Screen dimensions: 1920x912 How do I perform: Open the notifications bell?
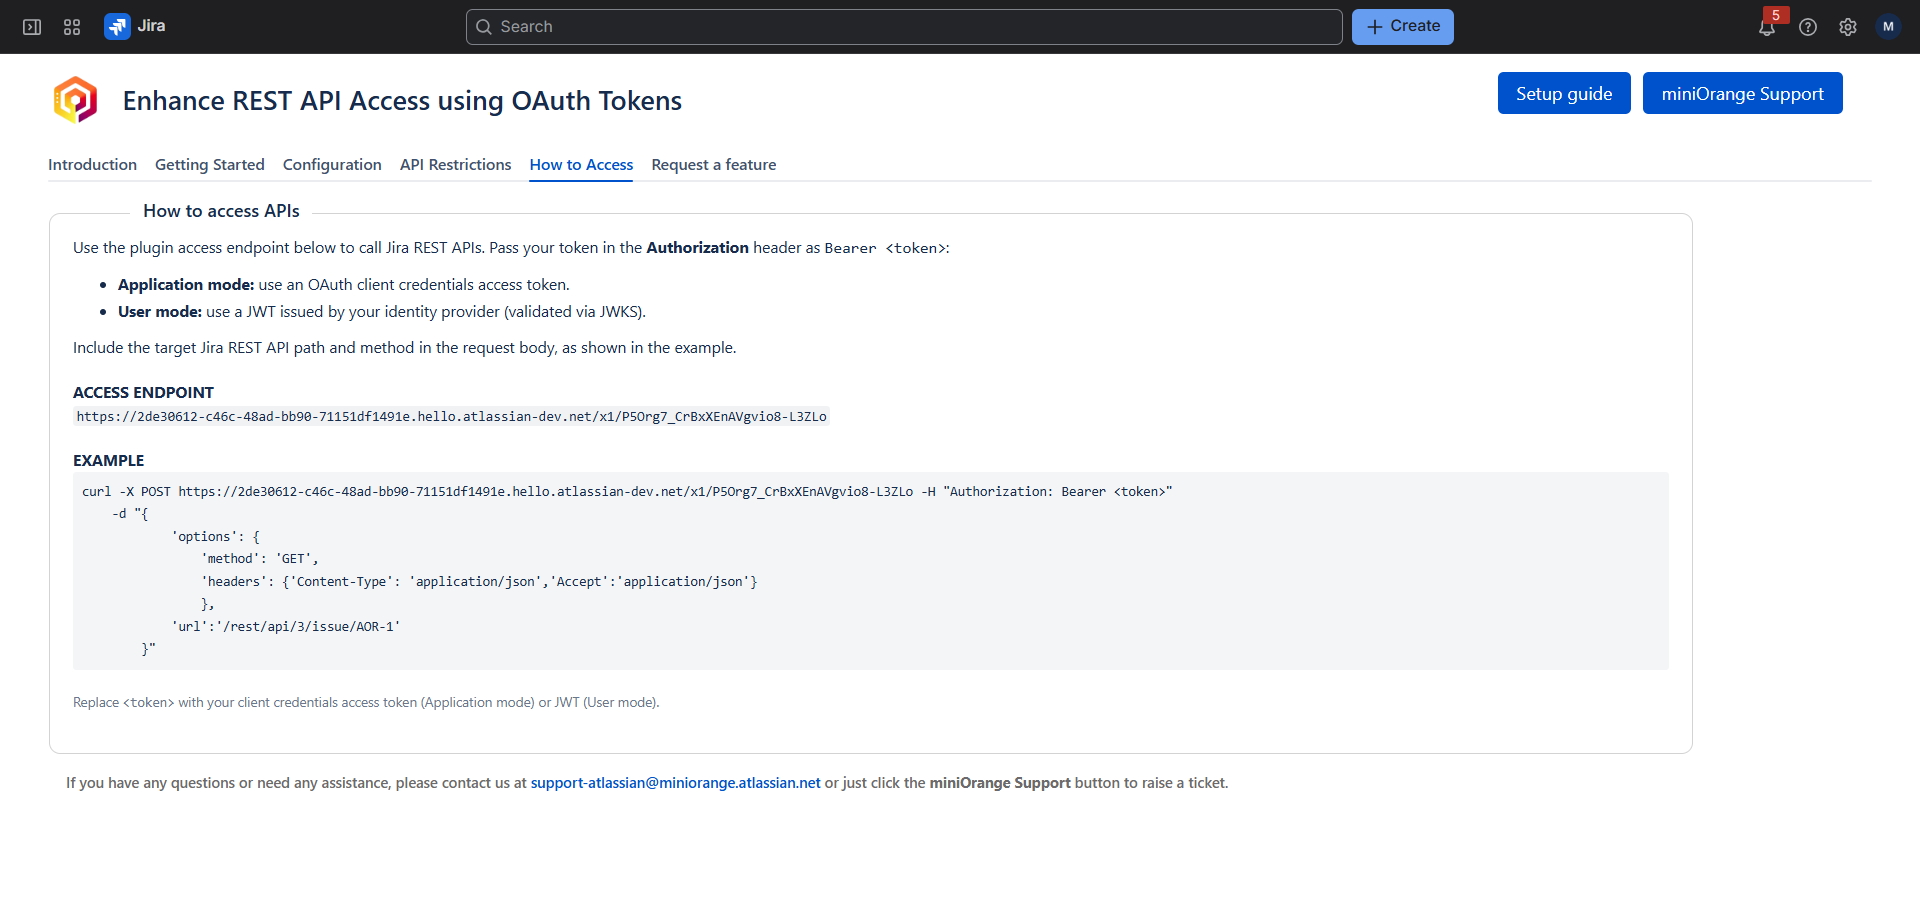[x=1767, y=27]
